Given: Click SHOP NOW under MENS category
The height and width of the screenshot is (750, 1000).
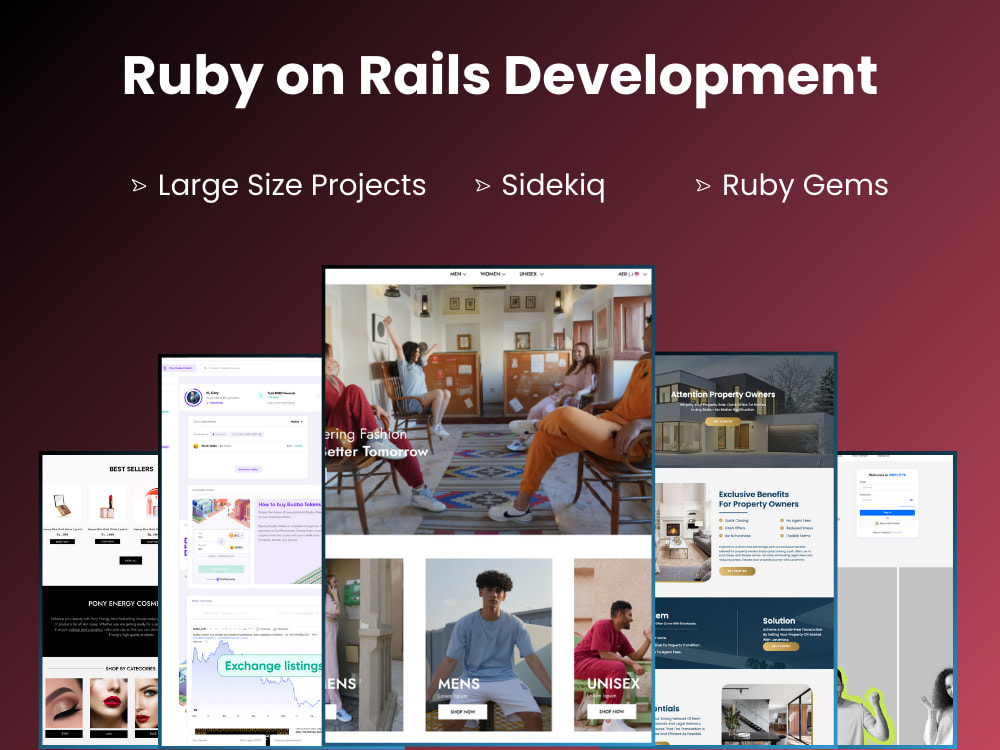Looking at the screenshot, I should pos(462,711).
